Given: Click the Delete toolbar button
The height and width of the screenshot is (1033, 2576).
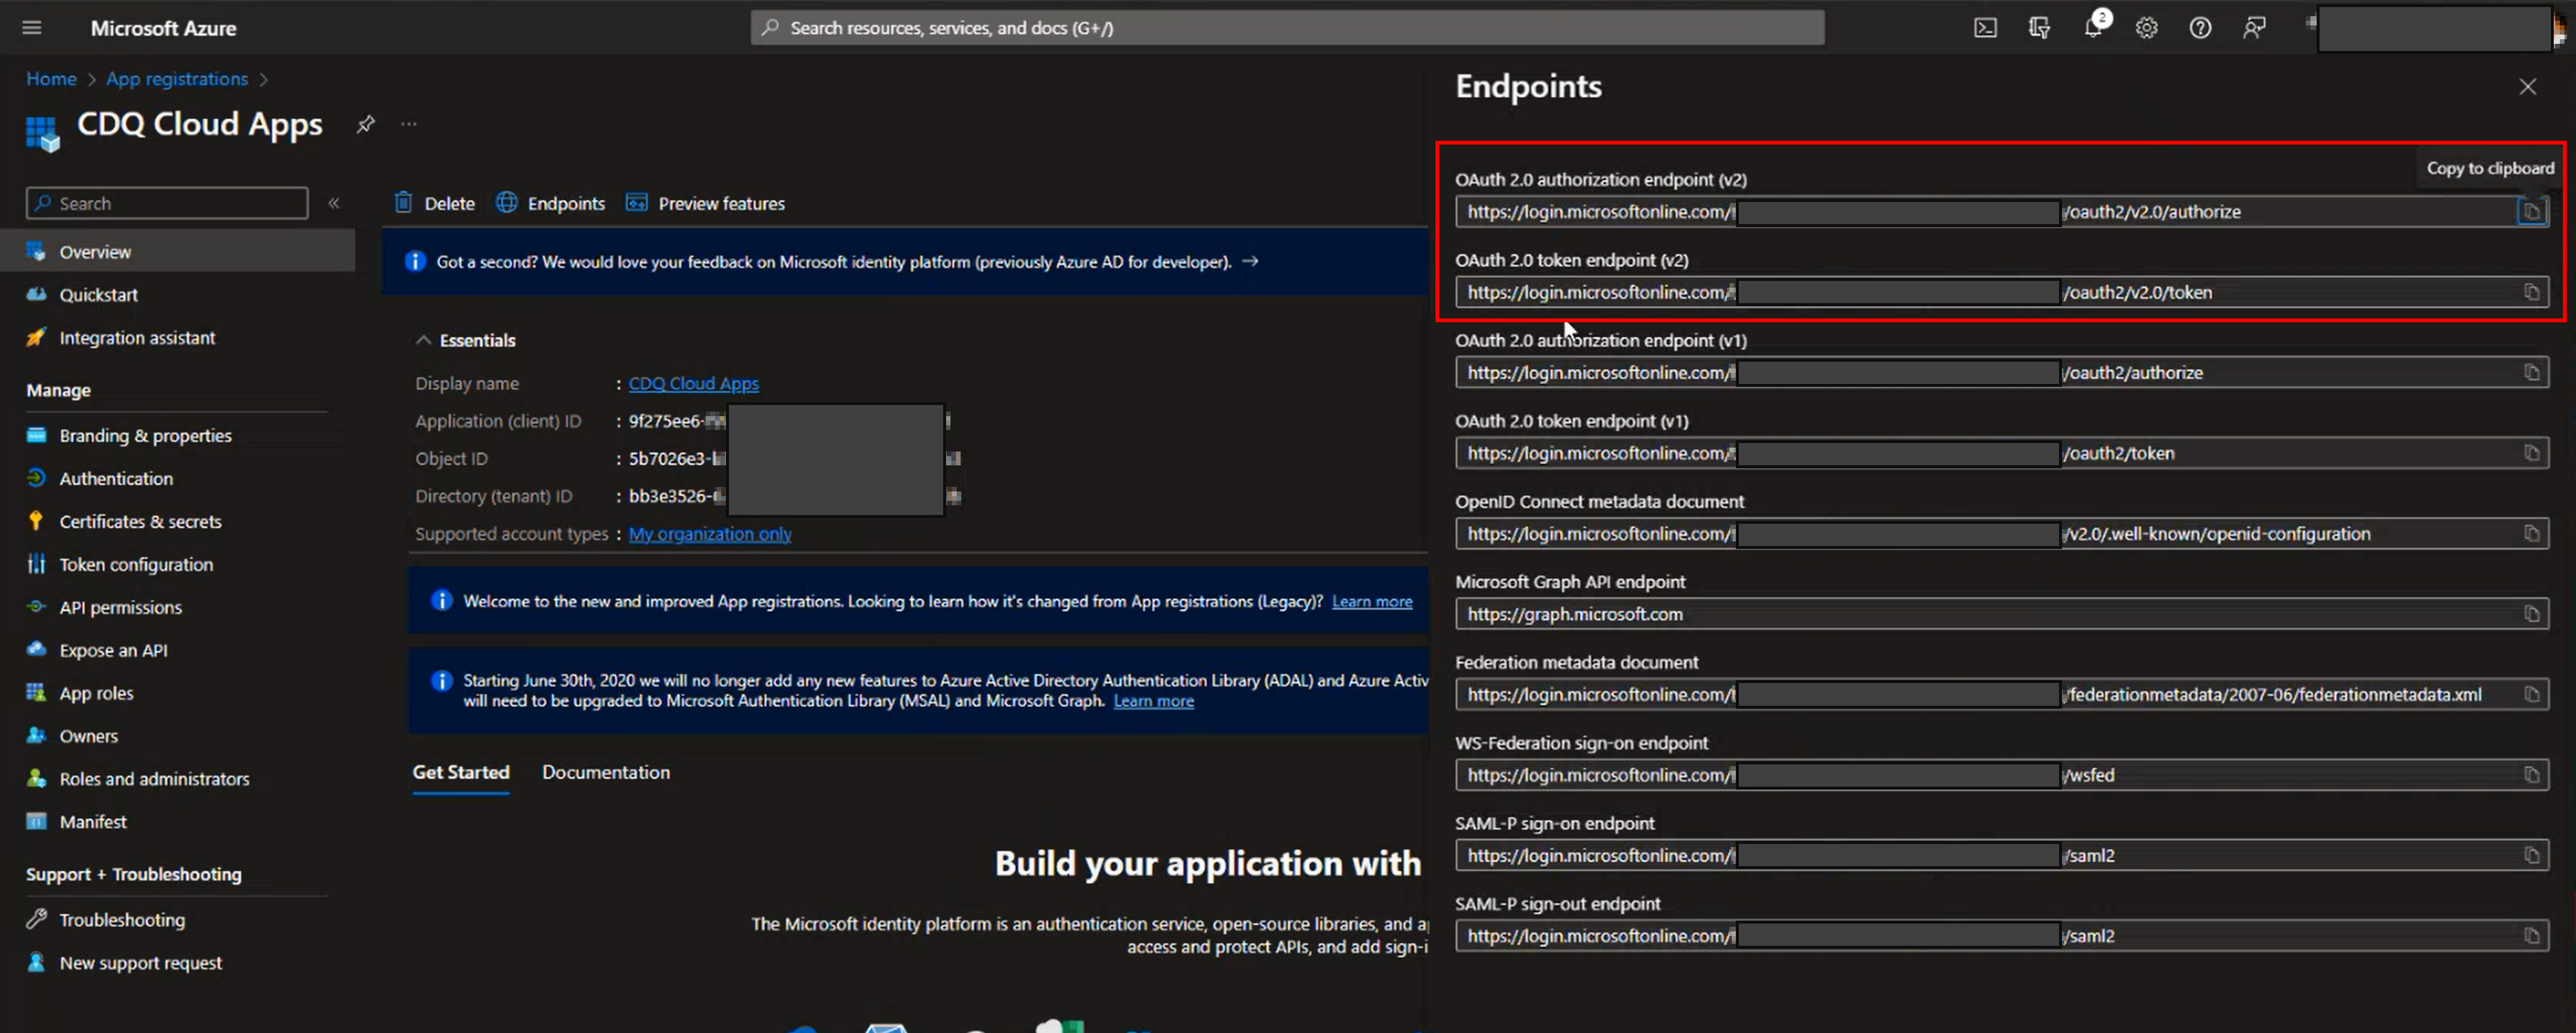Looking at the screenshot, I should click(435, 203).
